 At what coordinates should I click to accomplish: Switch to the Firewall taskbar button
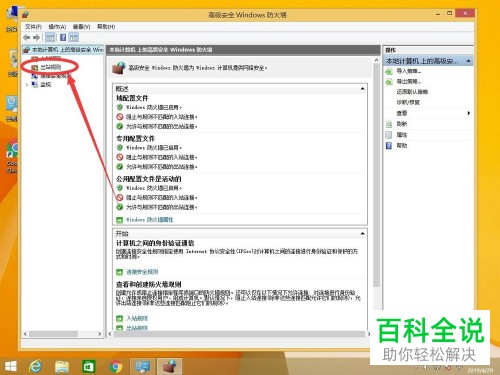click(169, 366)
